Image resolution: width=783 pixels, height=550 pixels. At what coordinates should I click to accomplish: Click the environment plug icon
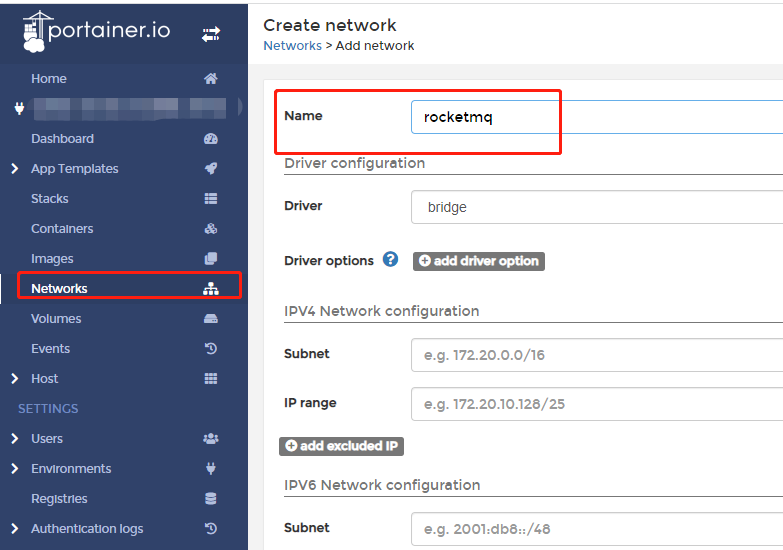point(19,108)
